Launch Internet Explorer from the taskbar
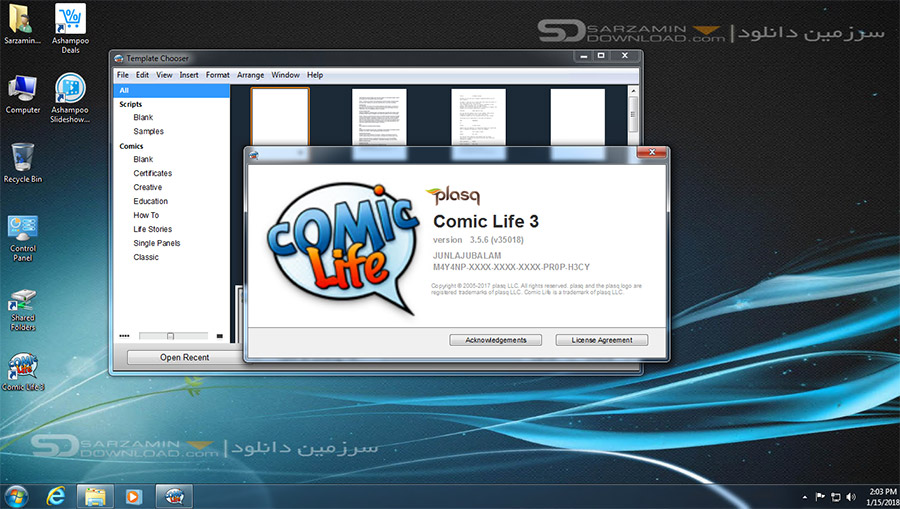Viewport: 900px width, 509px height. [56, 496]
